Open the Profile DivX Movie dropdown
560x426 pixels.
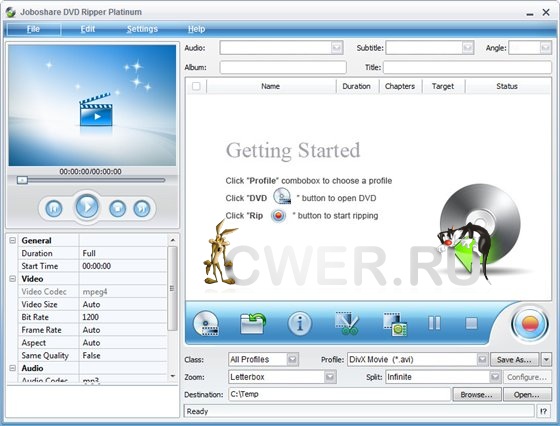pyautogui.click(x=482, y=359)
